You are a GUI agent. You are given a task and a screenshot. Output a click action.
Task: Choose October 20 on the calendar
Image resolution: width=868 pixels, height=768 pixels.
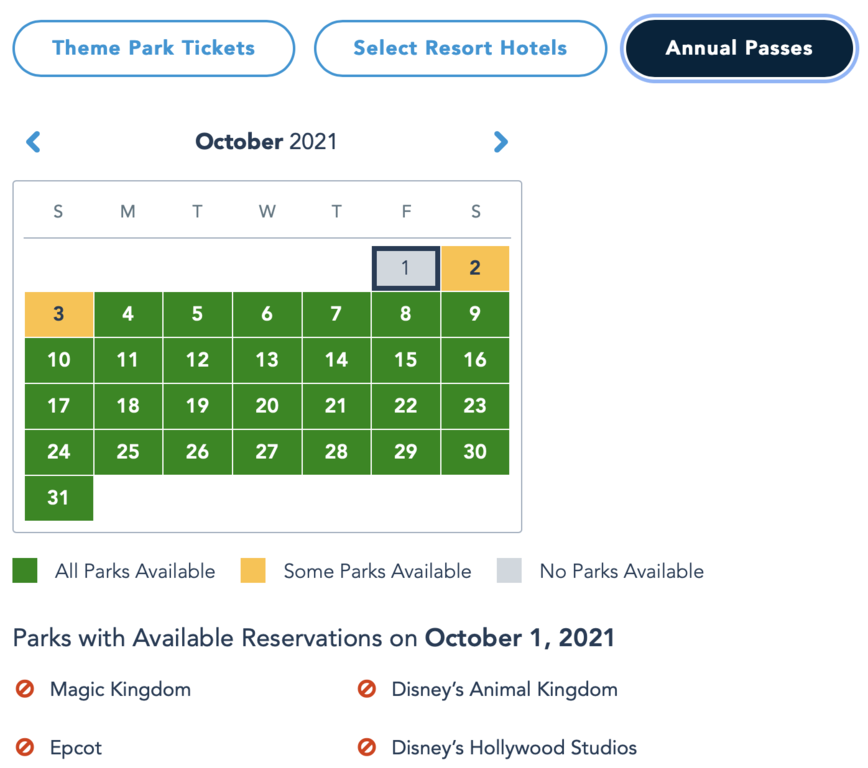[267, 406]
